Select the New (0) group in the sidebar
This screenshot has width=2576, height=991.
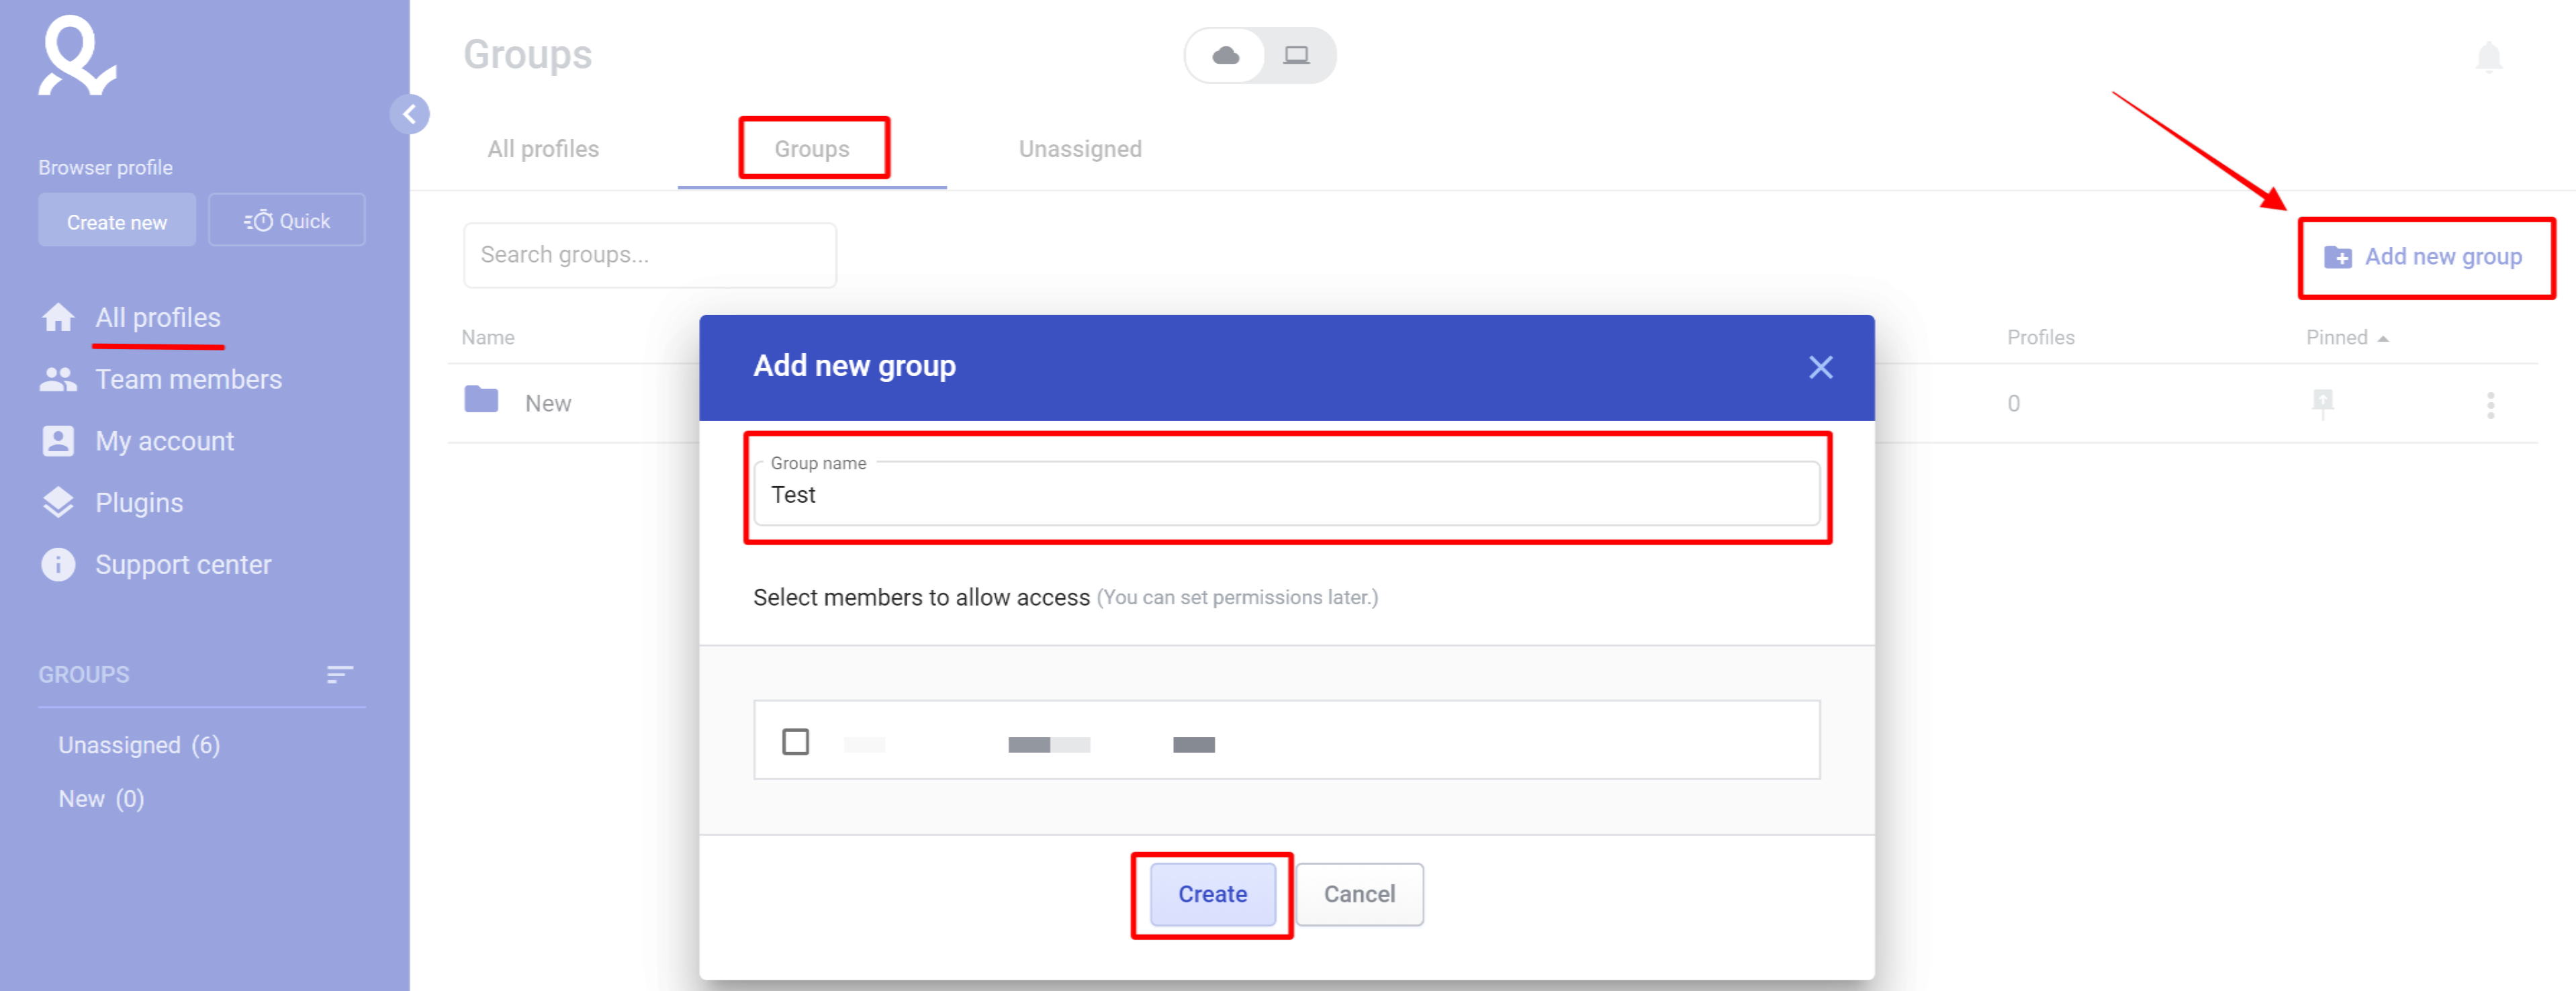pyautogui.click(x=101, y=799)
